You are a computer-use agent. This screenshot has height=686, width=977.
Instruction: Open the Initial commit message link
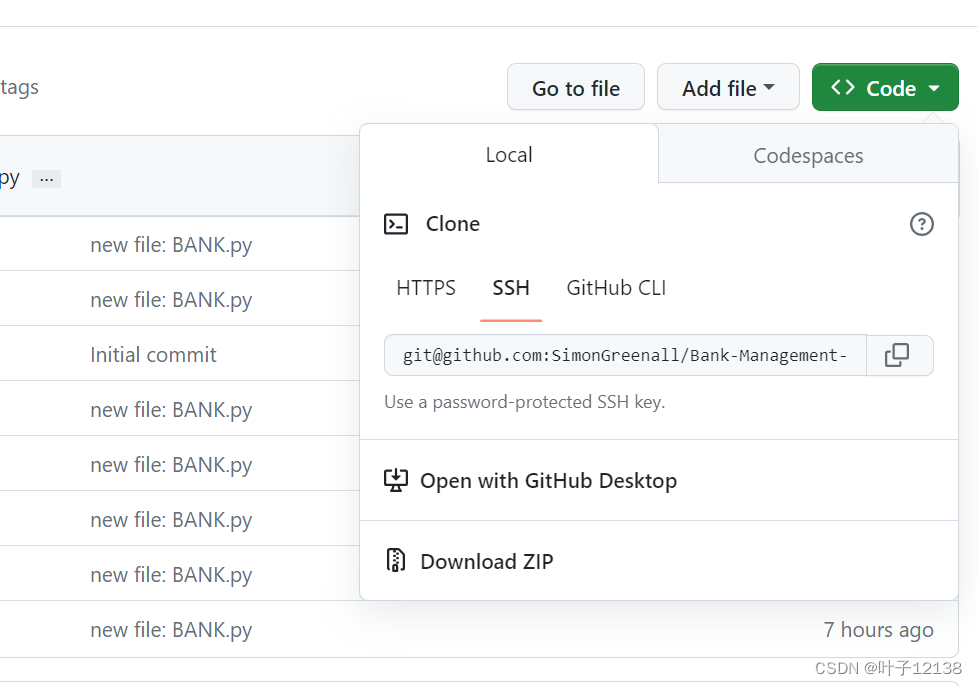[153, 355]
